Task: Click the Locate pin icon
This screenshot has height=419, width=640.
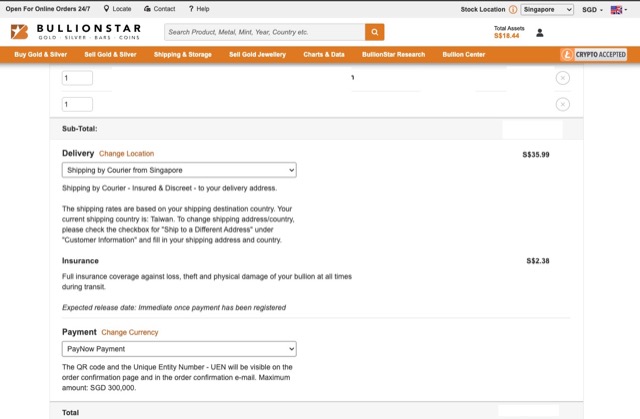Action: click(106, 9)
